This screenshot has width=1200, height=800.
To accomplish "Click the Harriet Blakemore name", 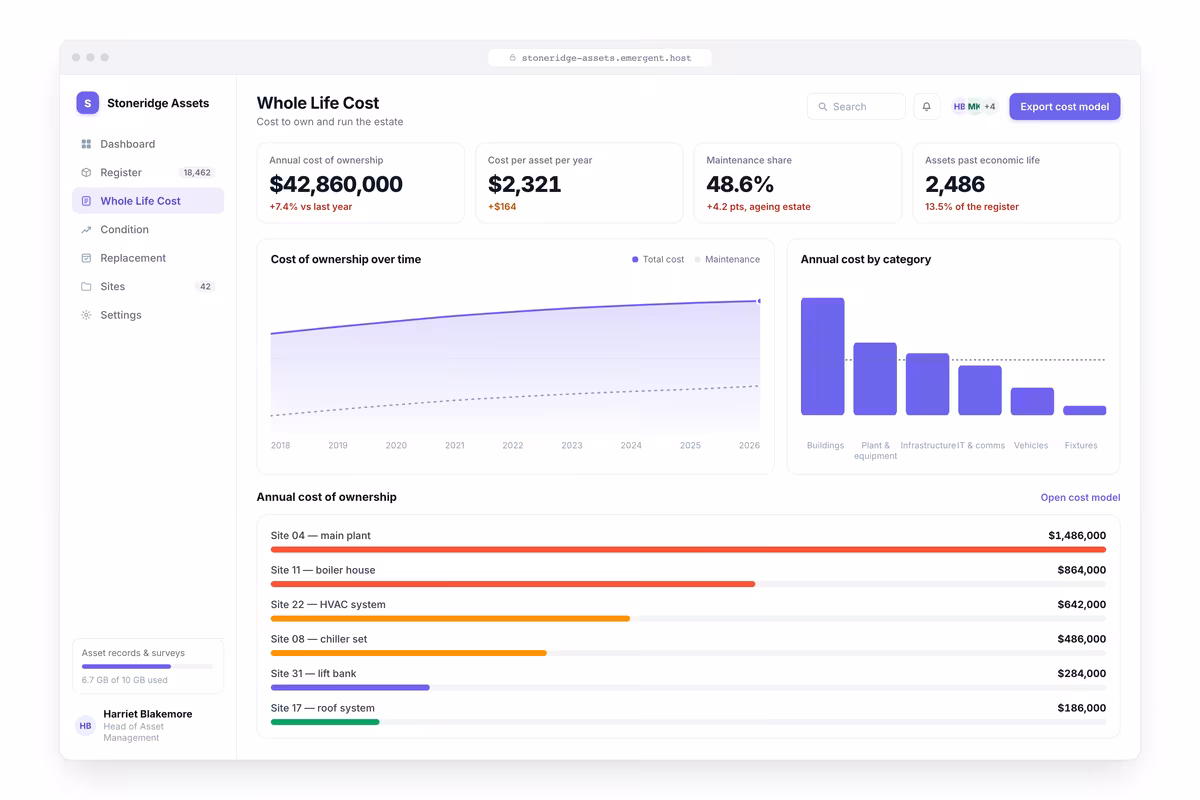I will tap(148, 714).
